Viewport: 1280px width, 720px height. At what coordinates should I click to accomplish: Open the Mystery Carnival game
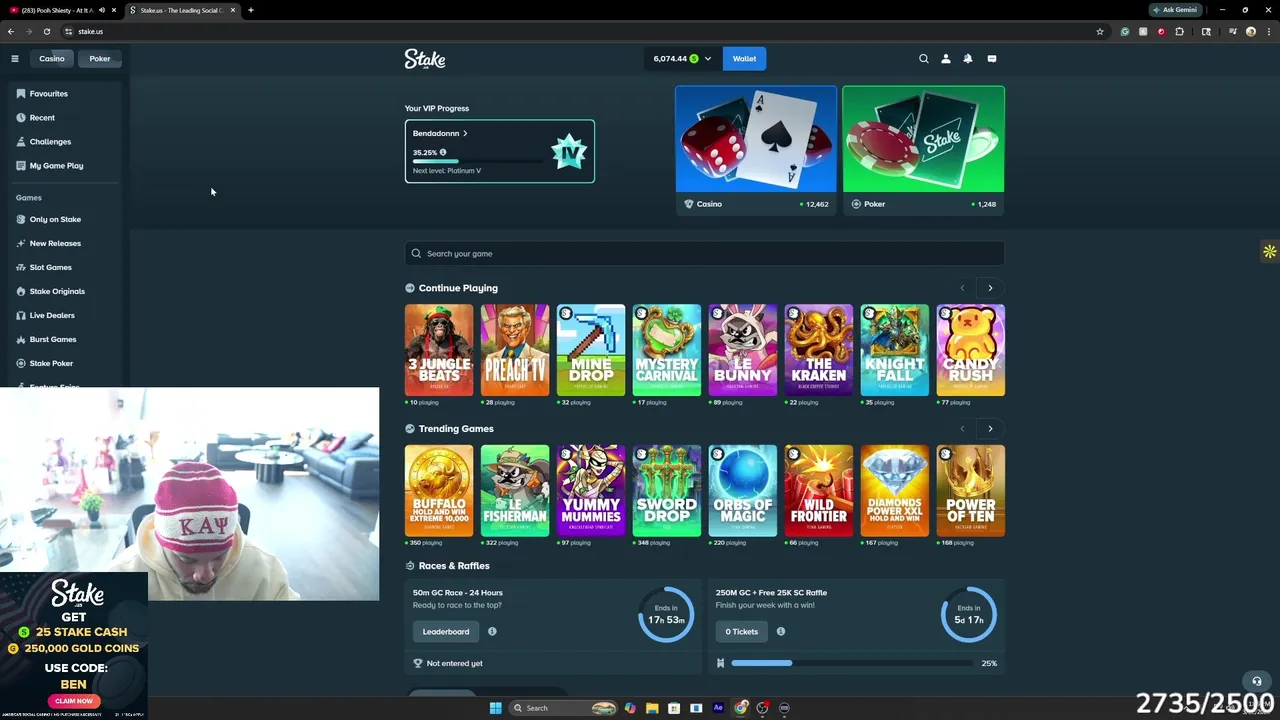[x=667, y=350]
